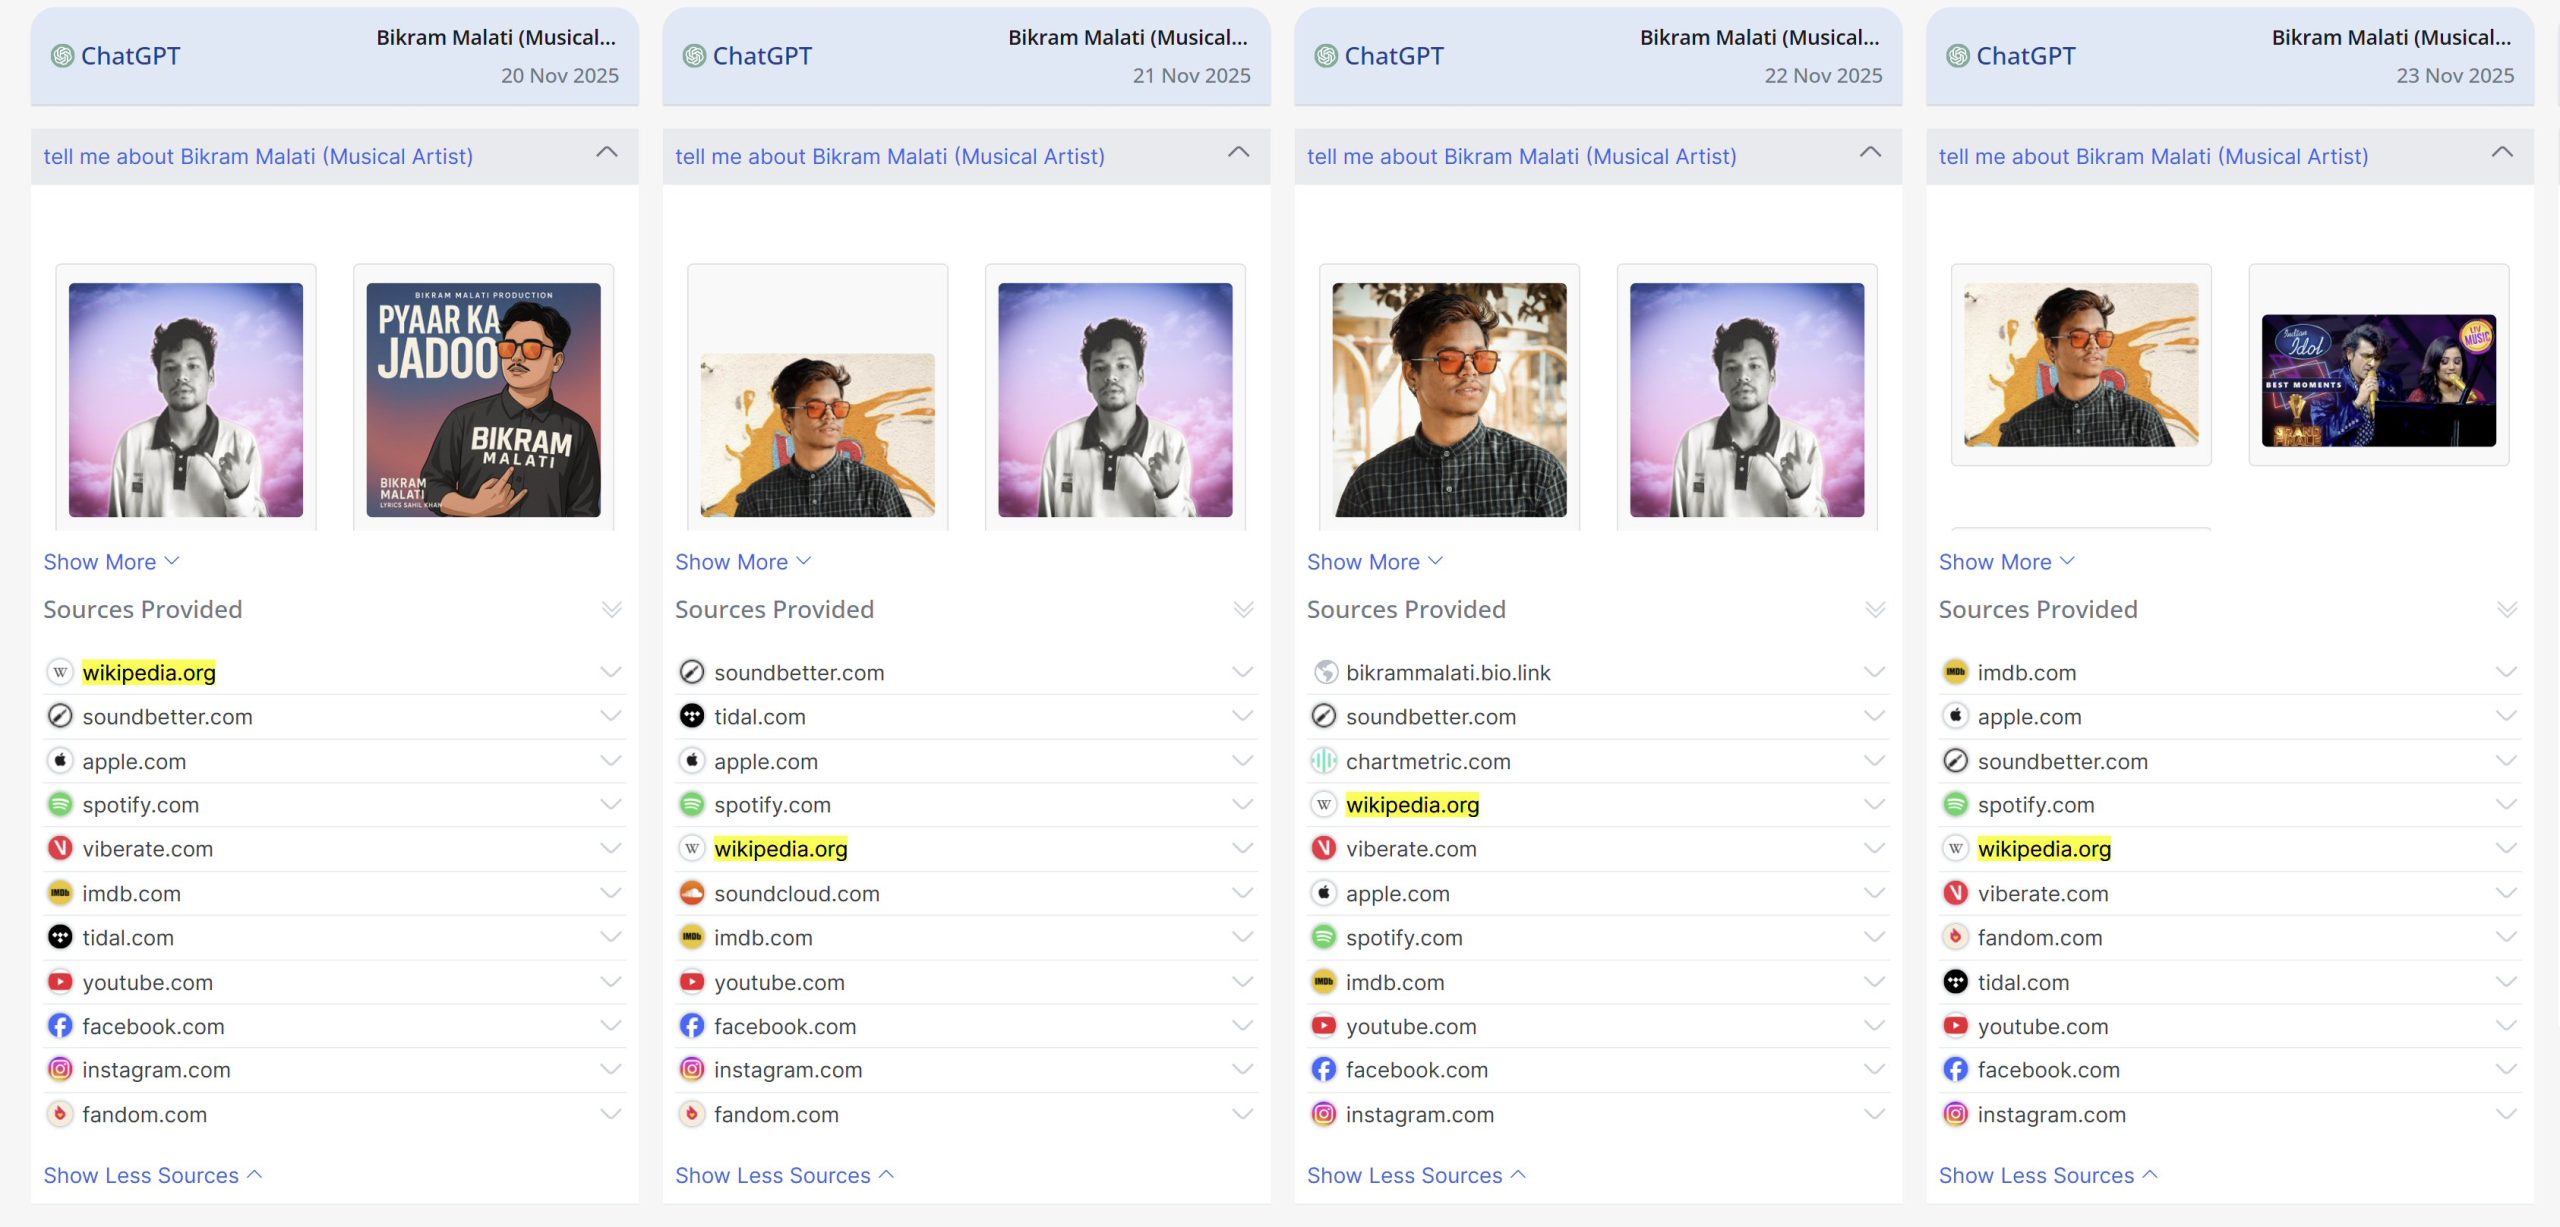Expand the spotify.com row in 23 Nov card
The width and height of the screenshot is (2560, 1227).
[2505, 804]
